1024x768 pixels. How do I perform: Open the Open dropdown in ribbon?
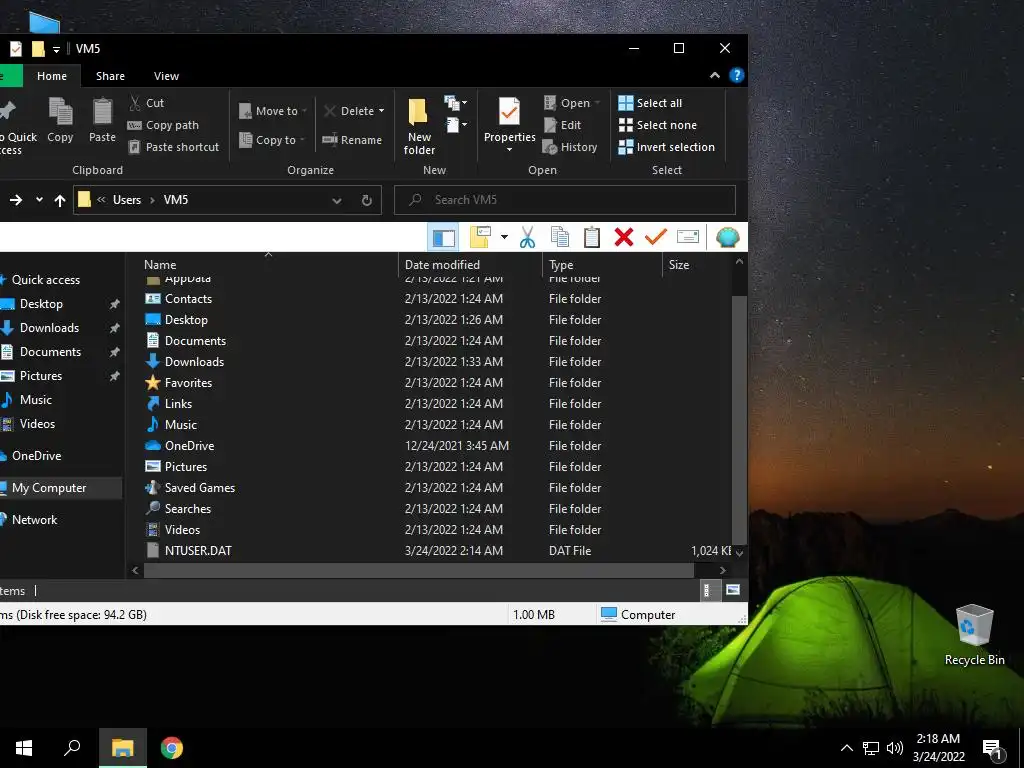tap(571, 103)
